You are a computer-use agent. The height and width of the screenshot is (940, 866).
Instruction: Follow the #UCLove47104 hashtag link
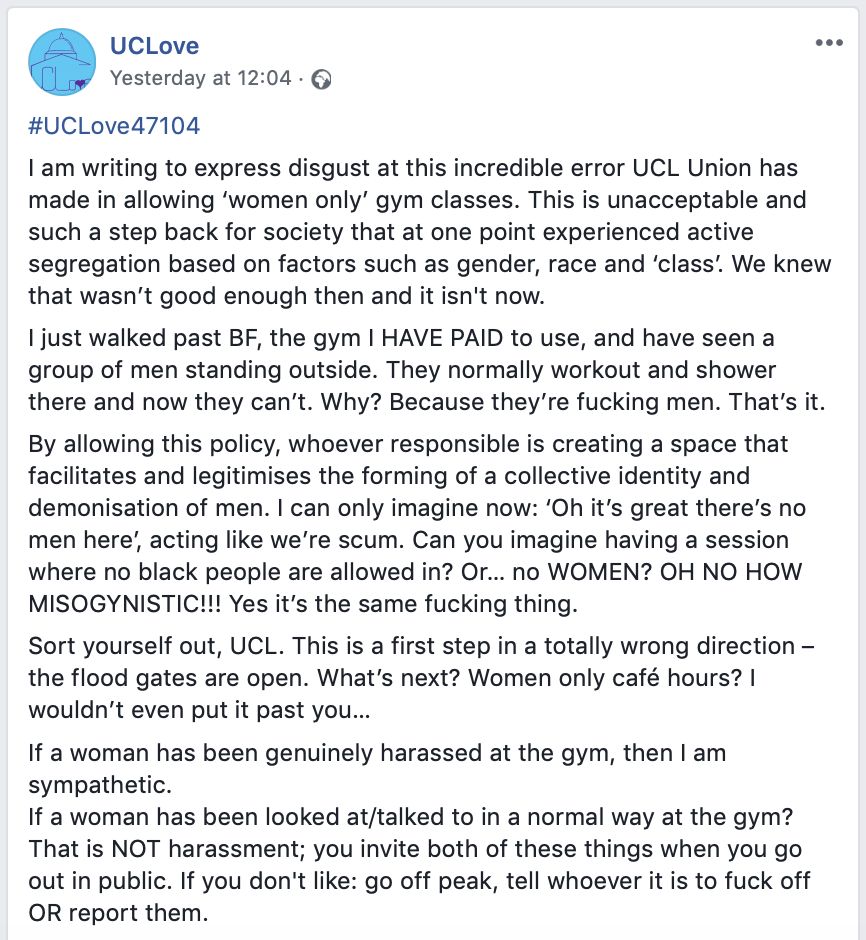(x=114, y=126)
